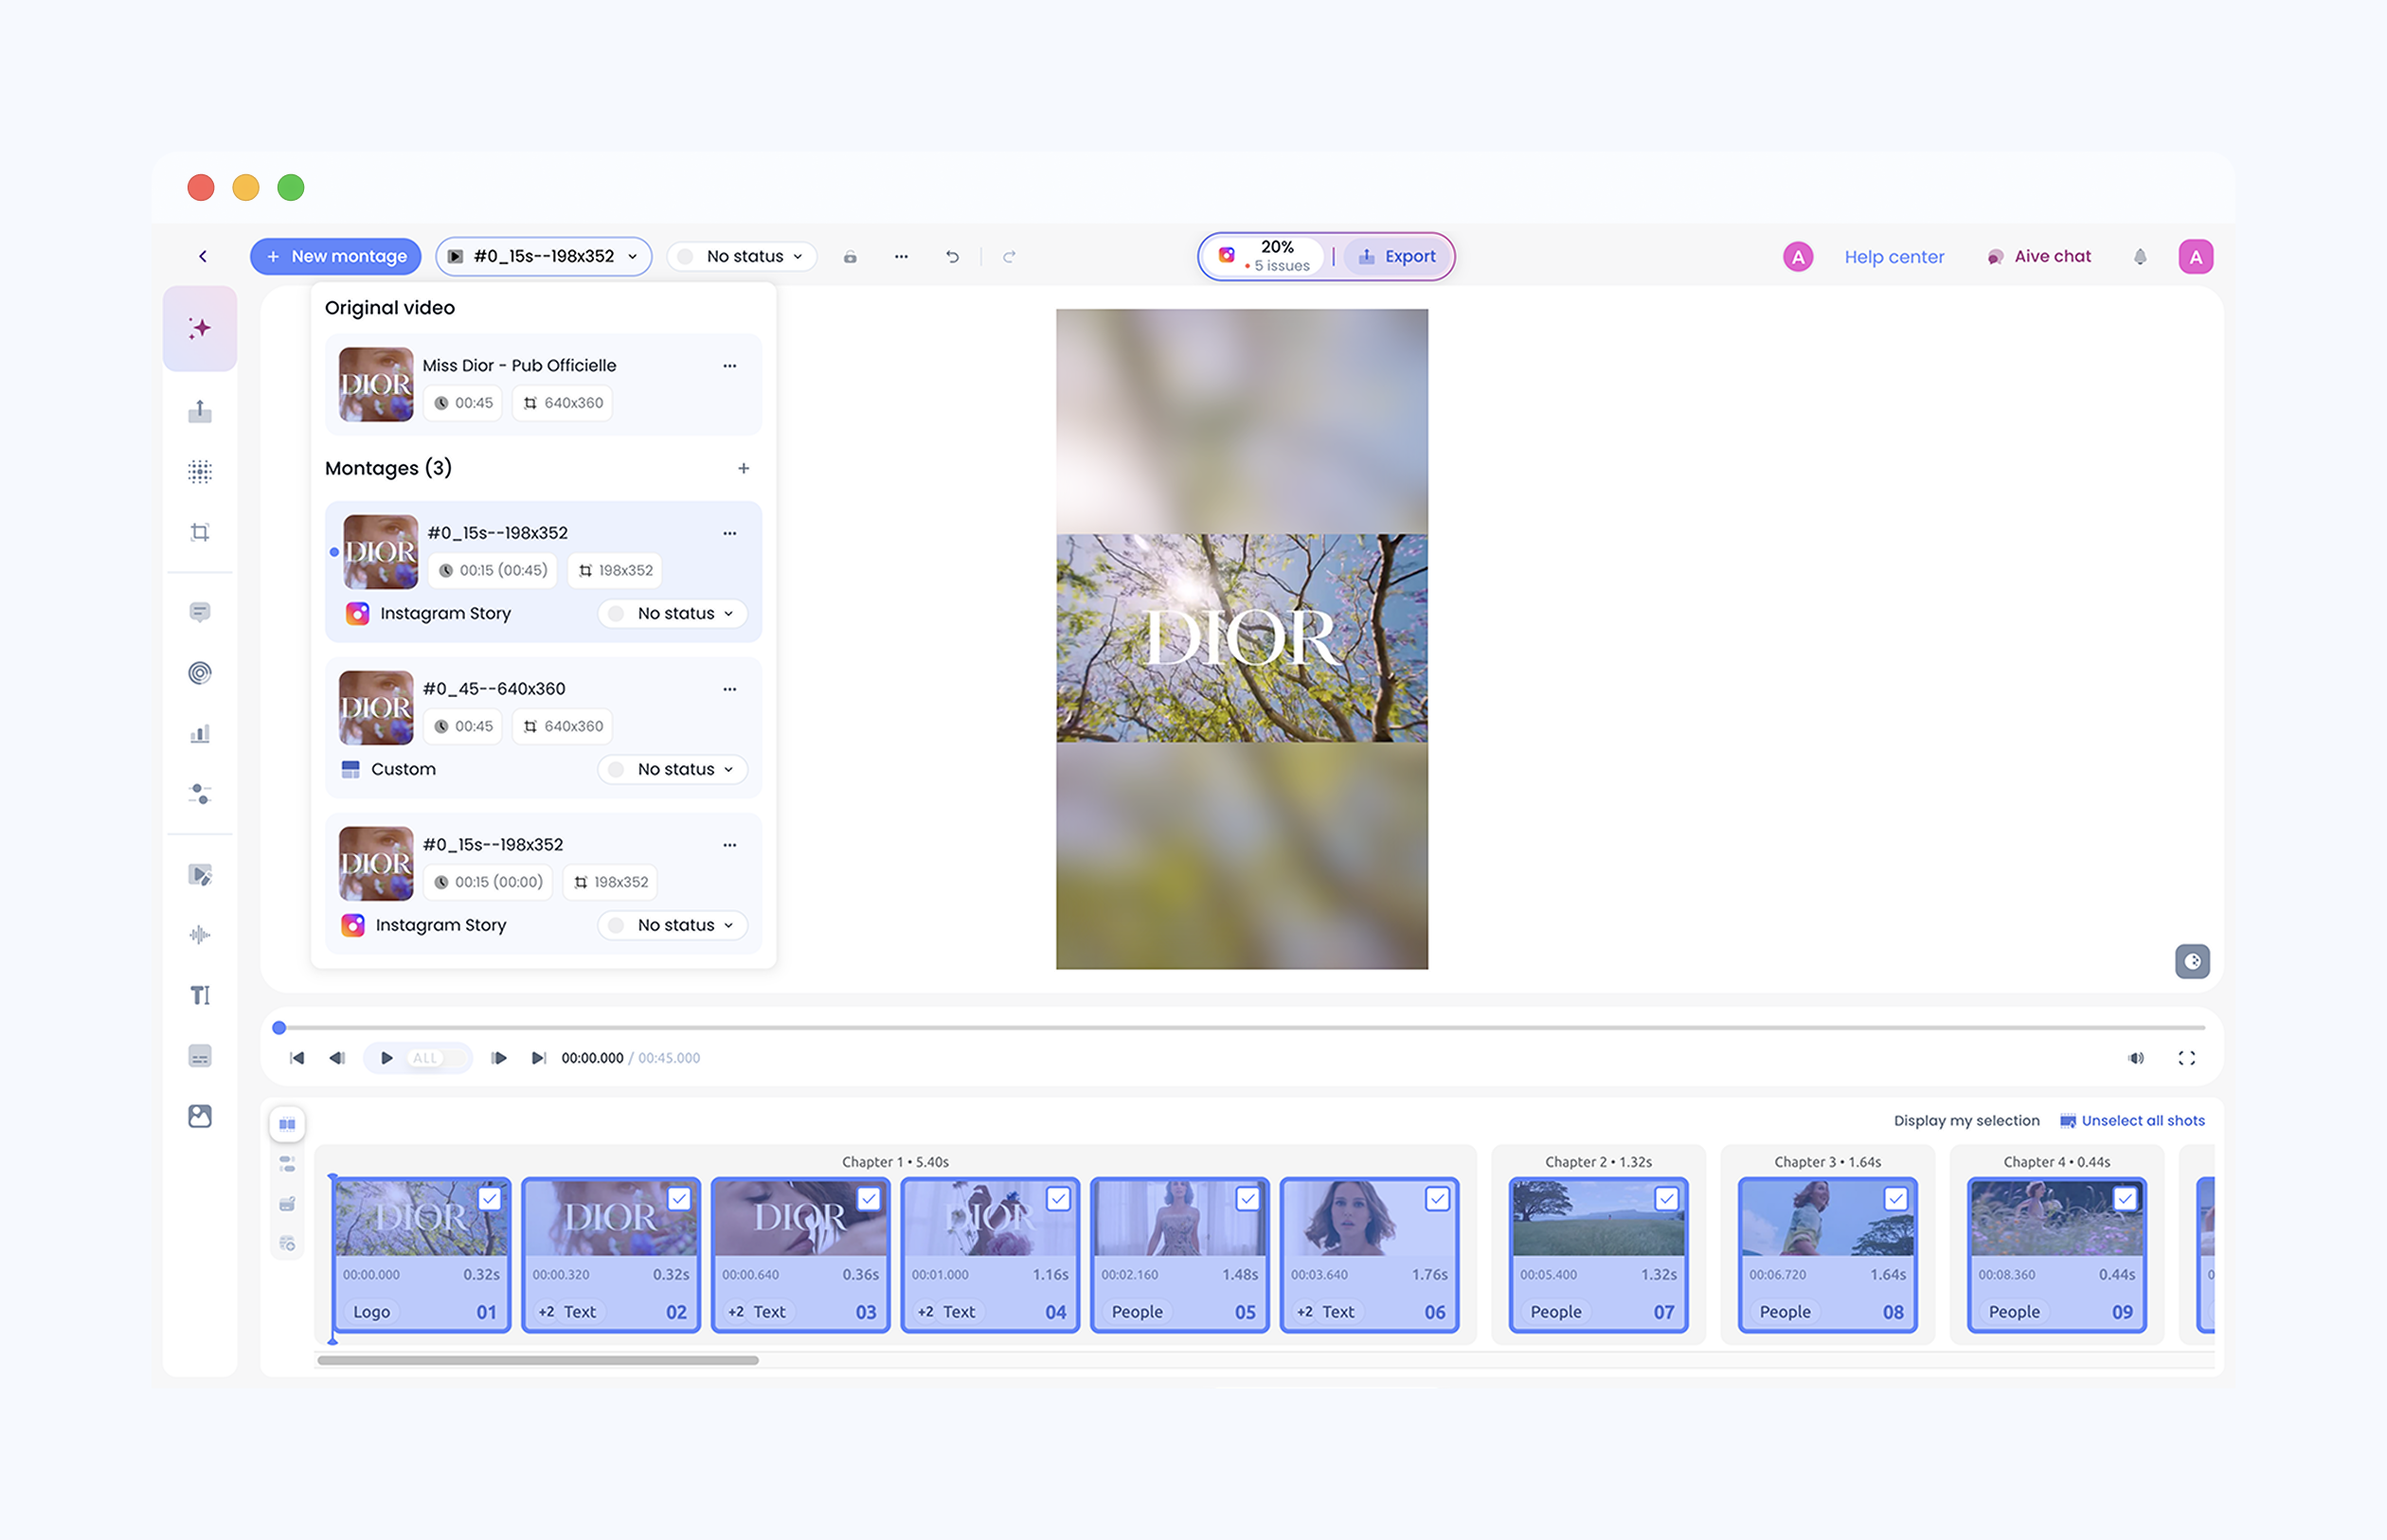Mute the player volume icon

[x=2135, y=1058]
